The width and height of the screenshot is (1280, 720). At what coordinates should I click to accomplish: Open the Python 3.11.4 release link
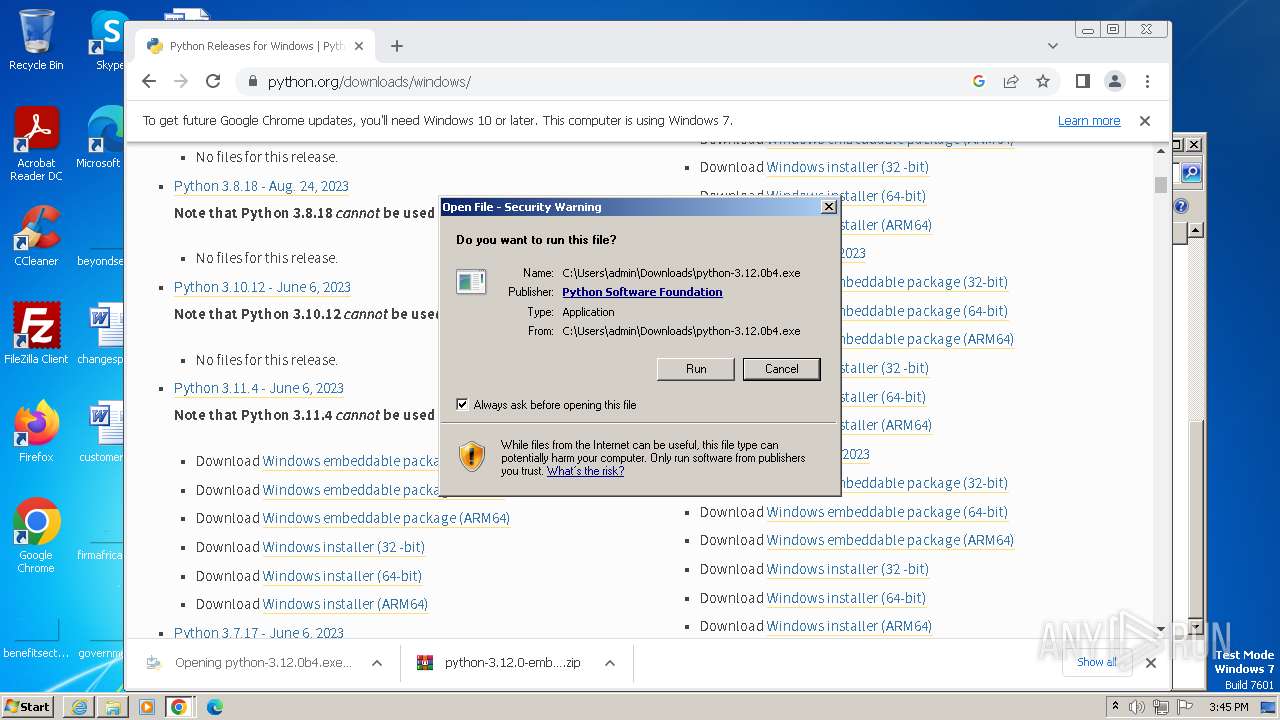point(259,388)
